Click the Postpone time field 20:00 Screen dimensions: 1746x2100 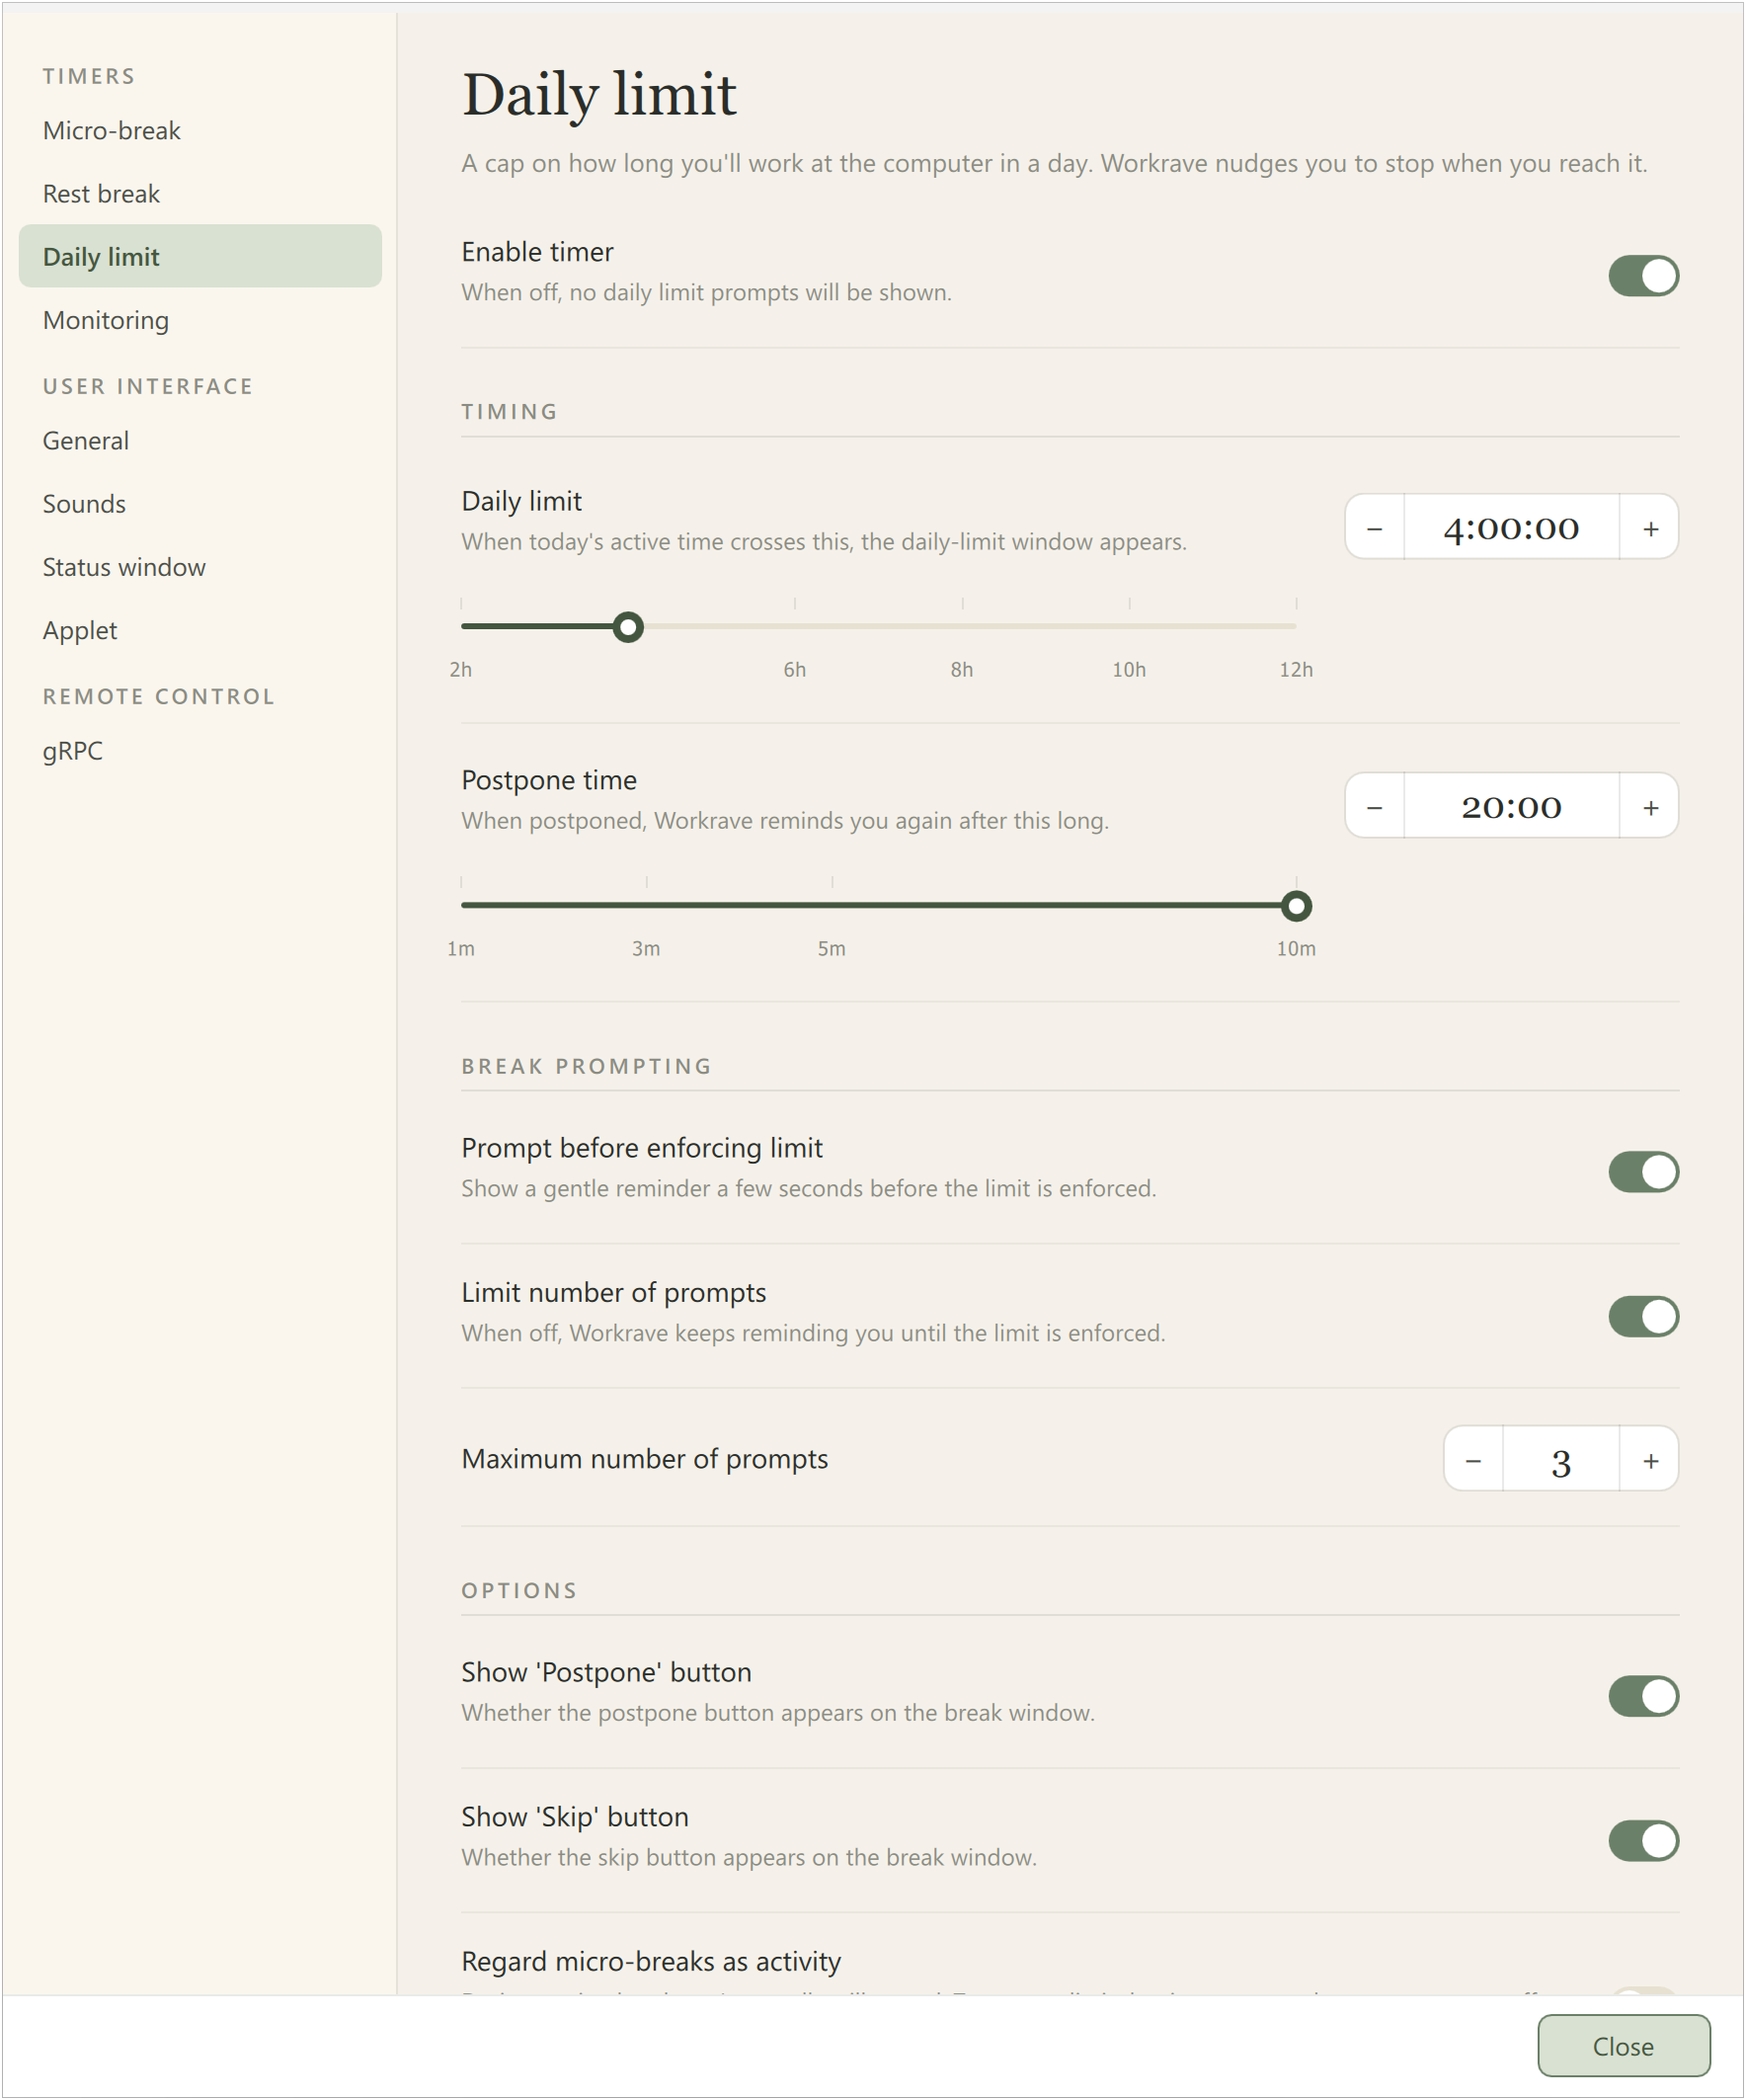tap(1511, 806)
